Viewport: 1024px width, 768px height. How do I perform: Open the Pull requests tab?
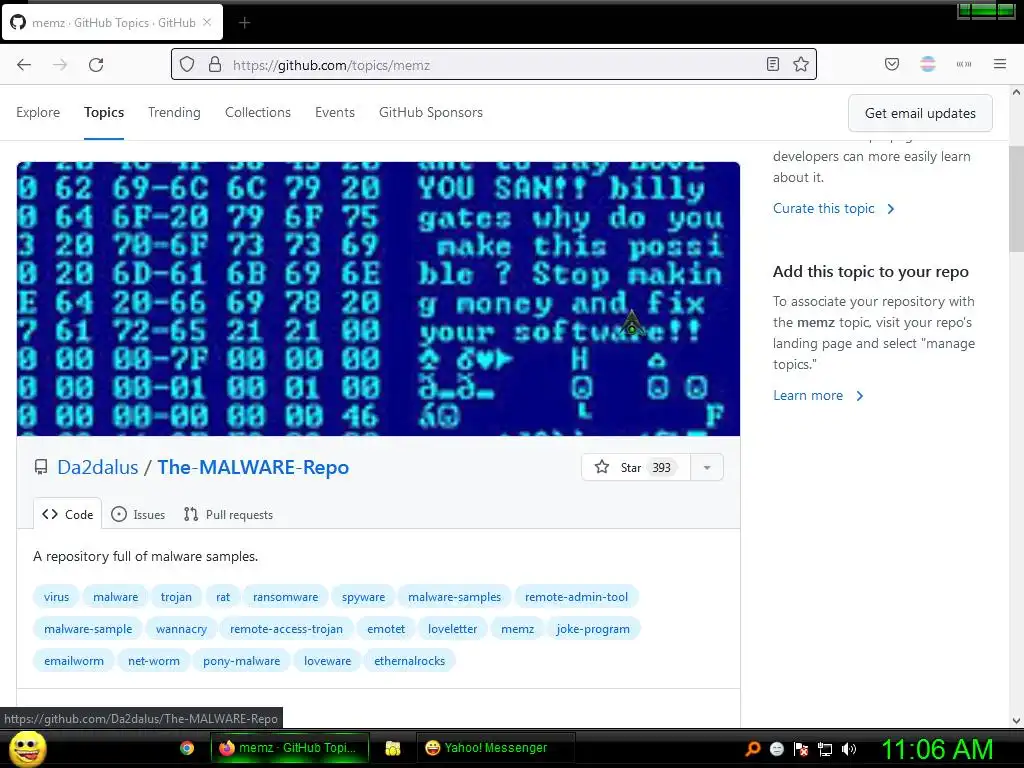(229, 514)
